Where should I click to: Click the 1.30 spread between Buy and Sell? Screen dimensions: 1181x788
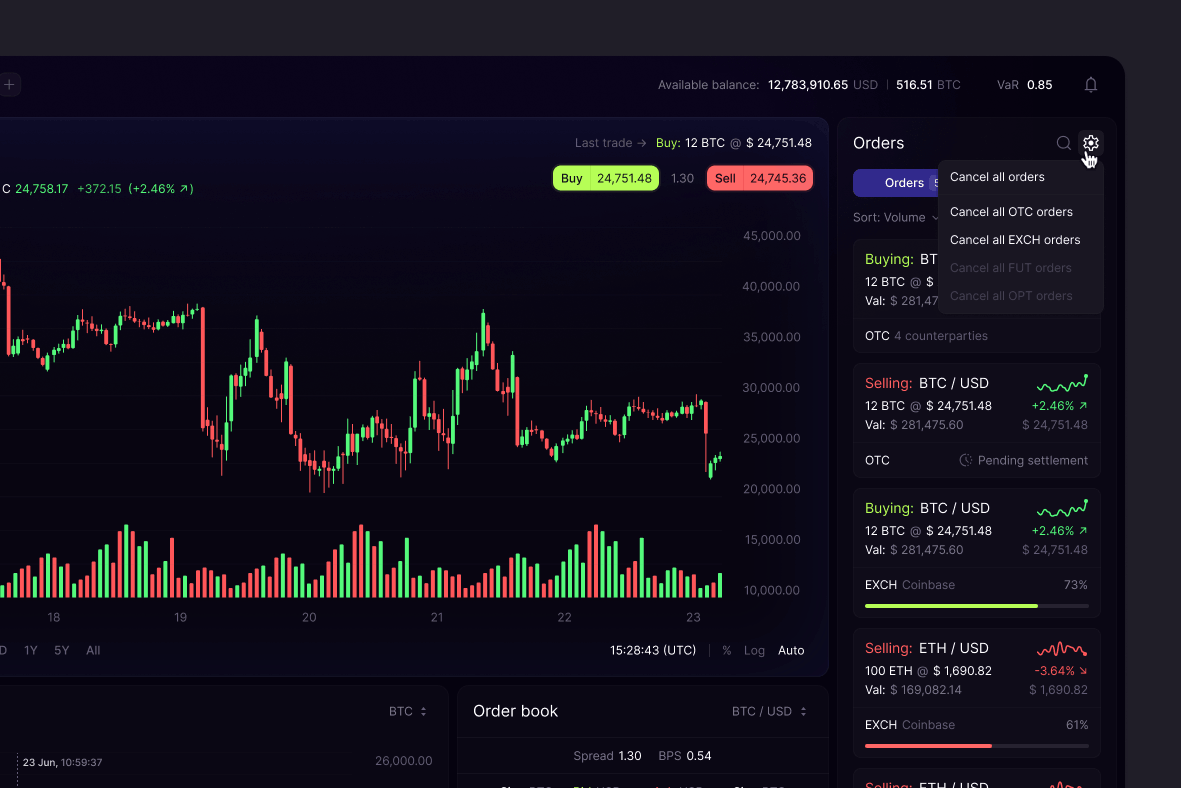(x=682, y=179)
